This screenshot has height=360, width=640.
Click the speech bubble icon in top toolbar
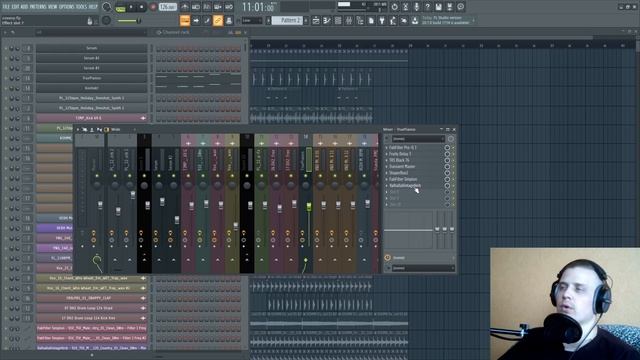point(460,7)
